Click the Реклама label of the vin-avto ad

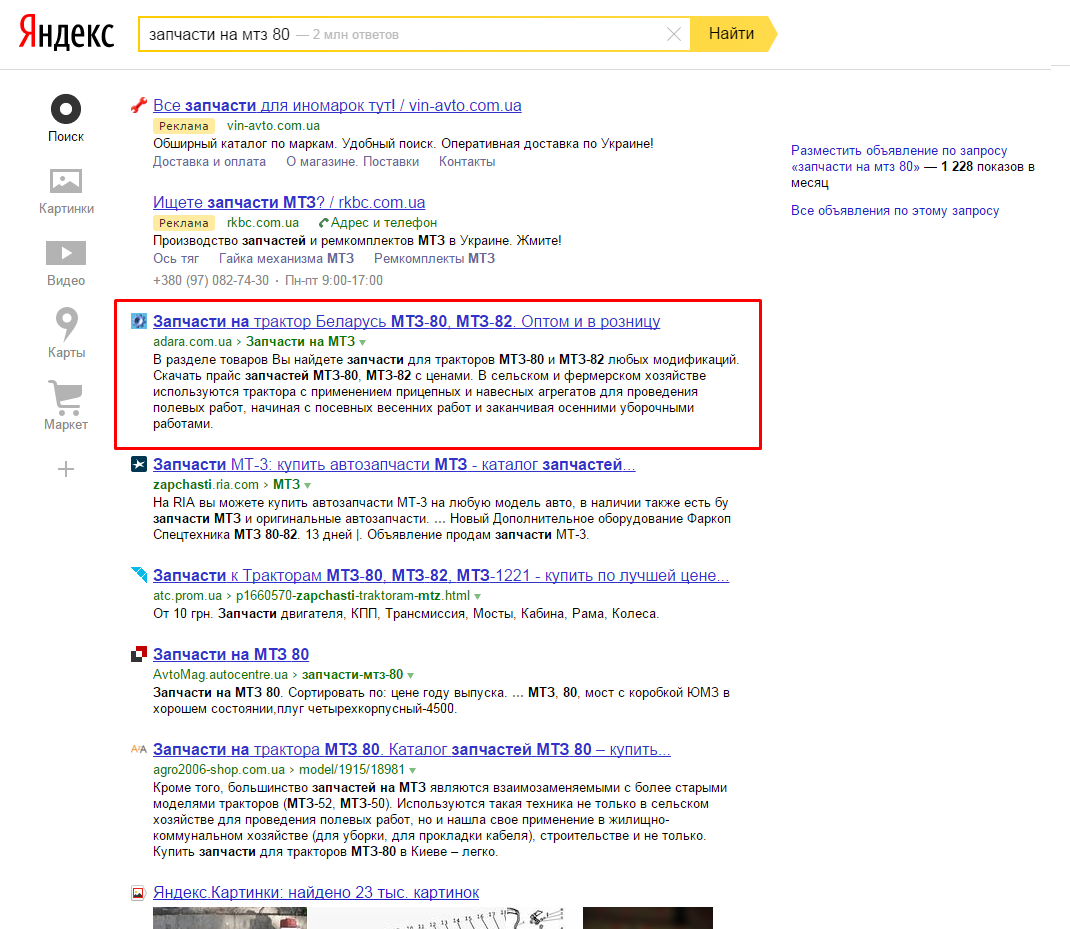pyautogui.click(x=184, y=126)
